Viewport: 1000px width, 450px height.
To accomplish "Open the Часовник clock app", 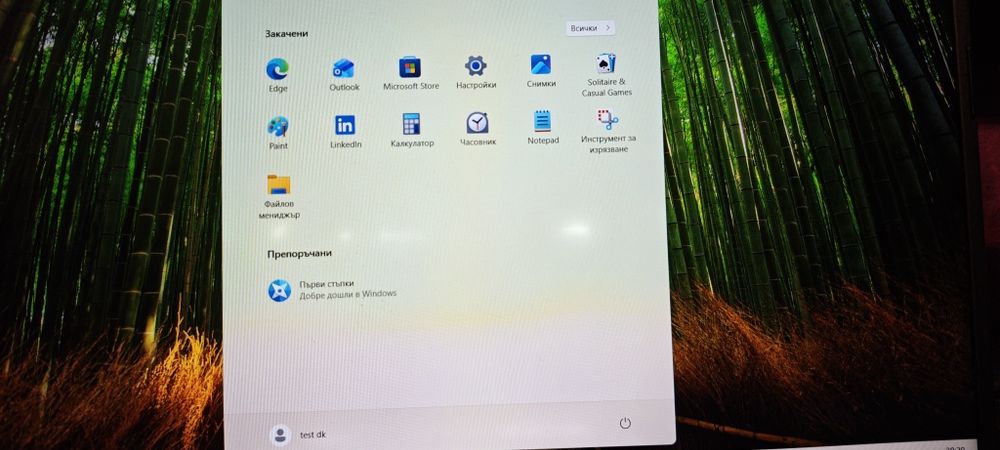I will pyautogui.click(x=478, y=129).
